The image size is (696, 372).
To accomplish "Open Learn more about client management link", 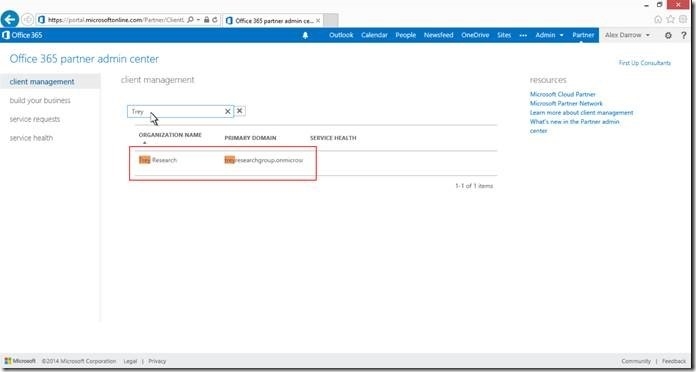I will (x=581, y=113).
